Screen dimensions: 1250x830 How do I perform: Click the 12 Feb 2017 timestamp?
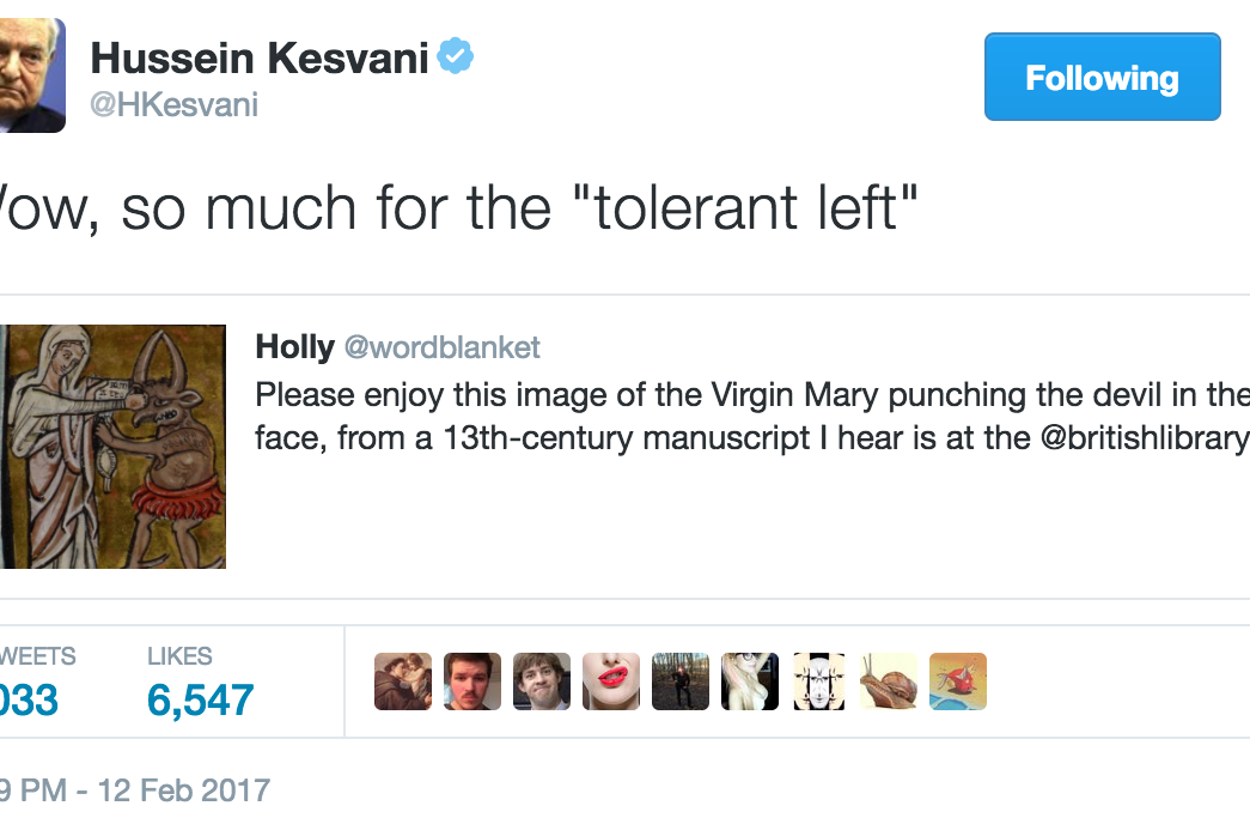click(x=183, y=790)
